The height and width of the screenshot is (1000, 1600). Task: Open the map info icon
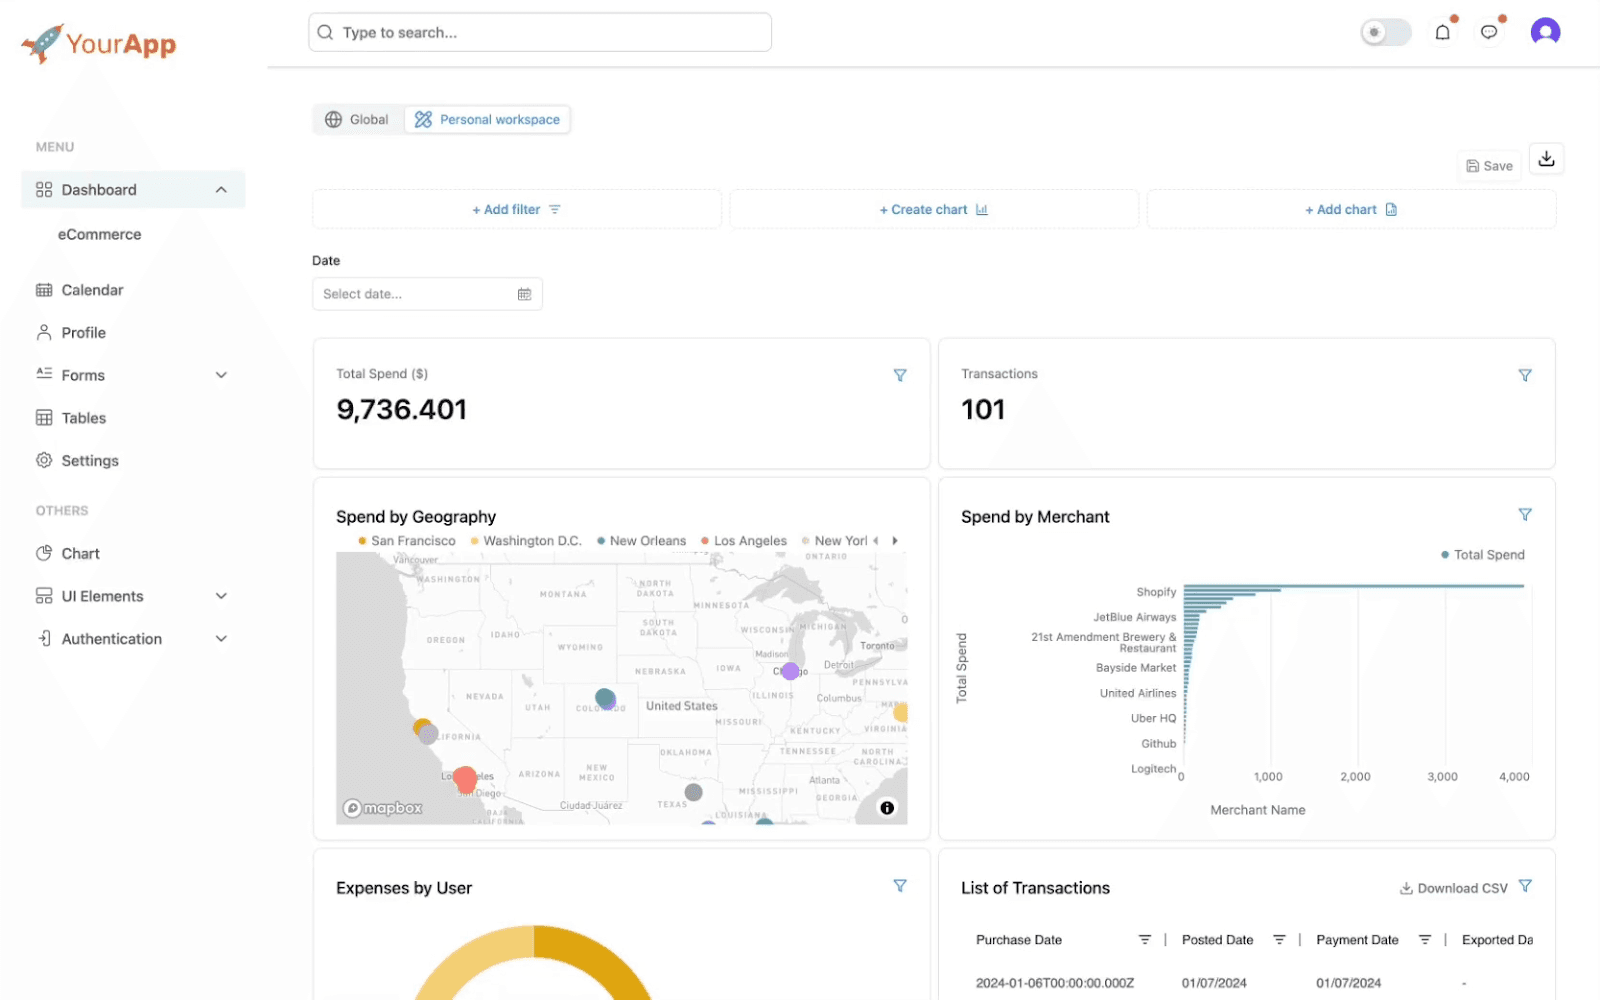click(887, 808)
